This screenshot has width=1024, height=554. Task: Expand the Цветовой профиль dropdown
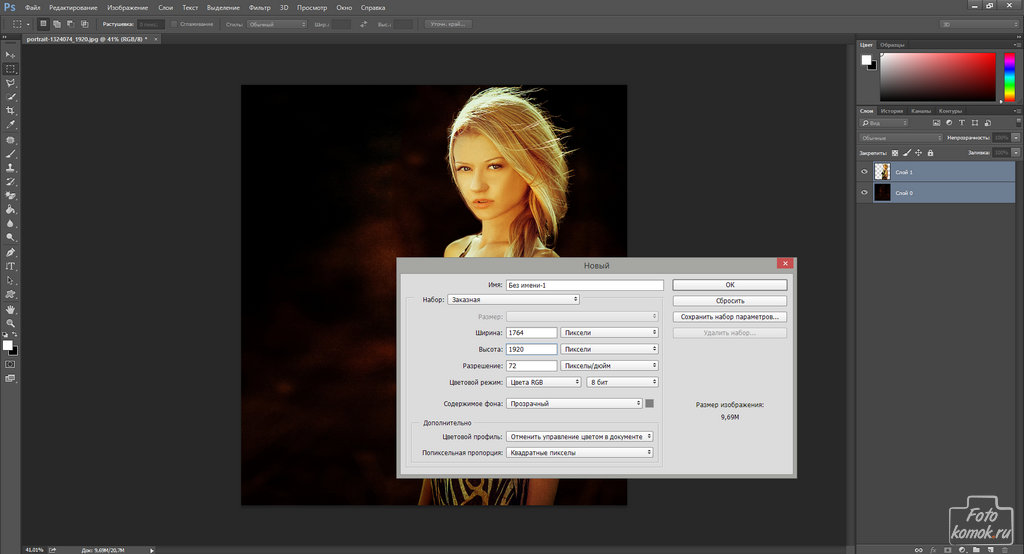579,437
